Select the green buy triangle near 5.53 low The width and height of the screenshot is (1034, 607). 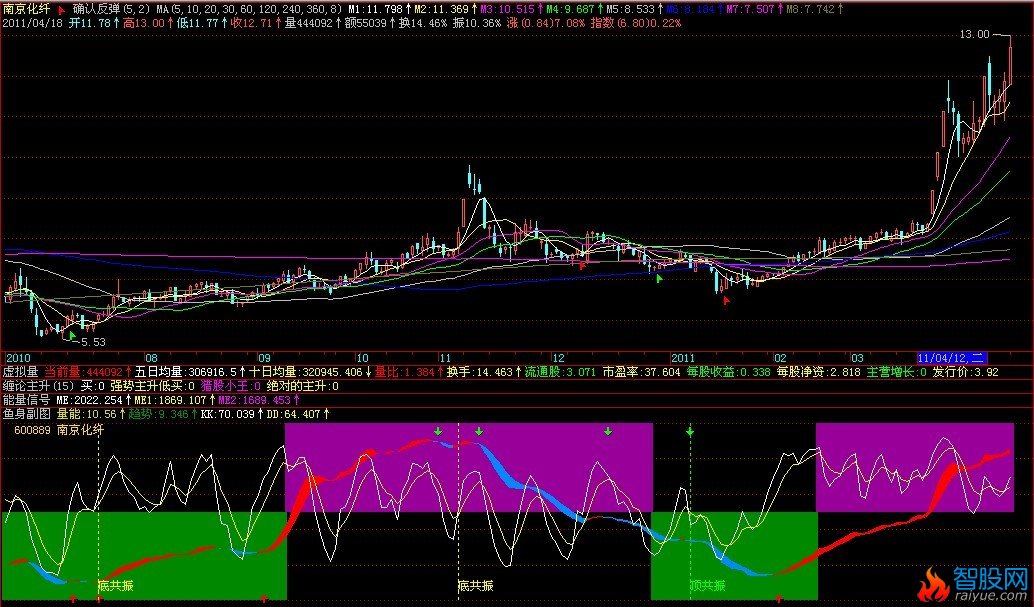coord(73,335)
